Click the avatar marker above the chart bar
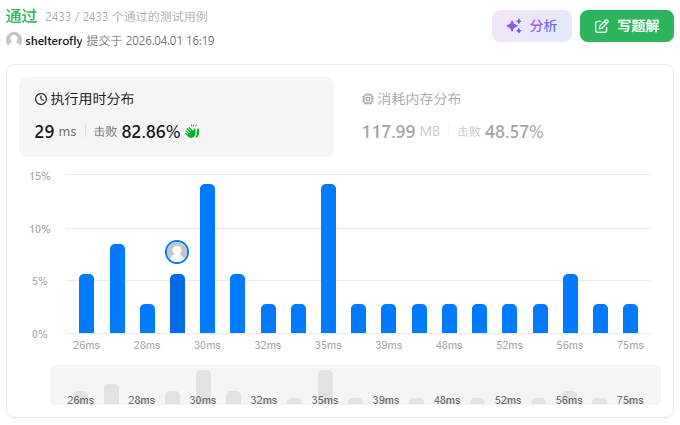The image size is (680, 425). click(x=177, y=252)
